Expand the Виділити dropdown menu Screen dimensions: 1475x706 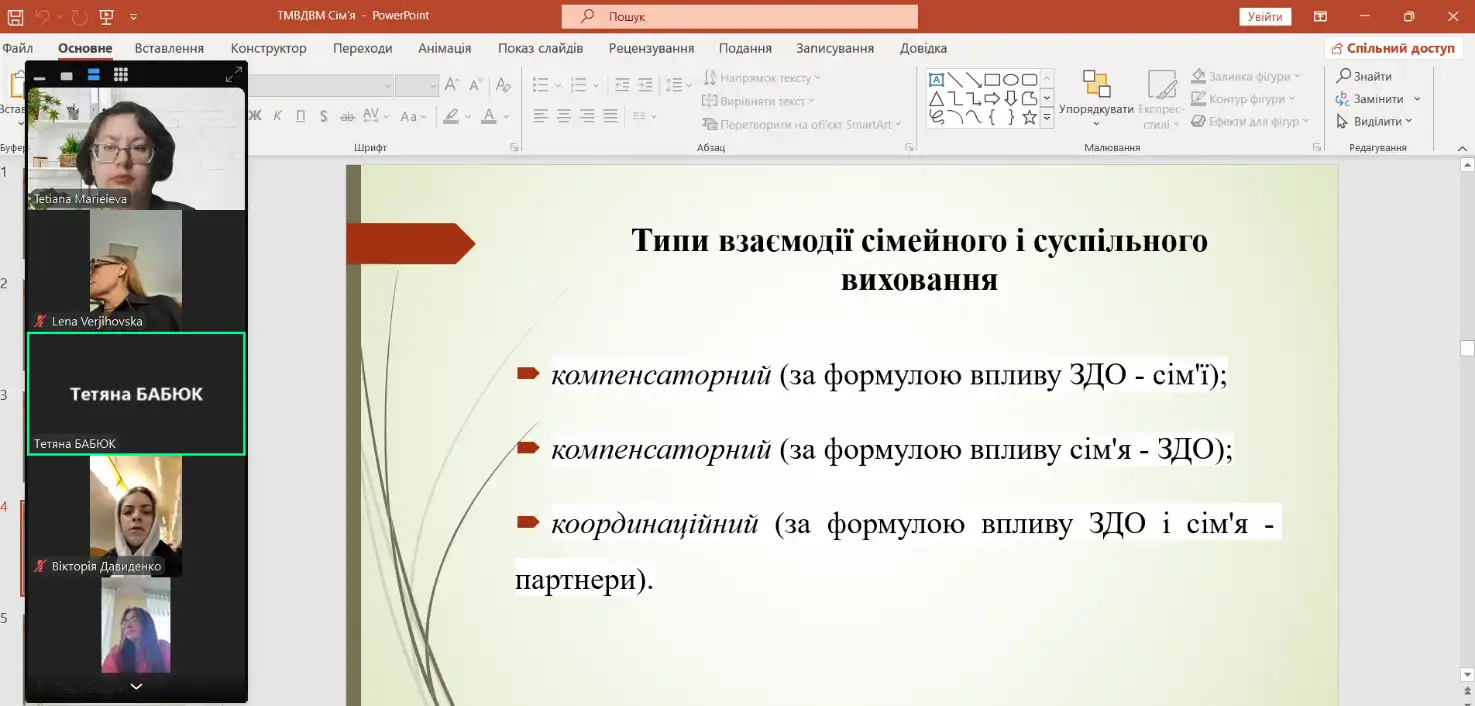tap(1409, 121)
